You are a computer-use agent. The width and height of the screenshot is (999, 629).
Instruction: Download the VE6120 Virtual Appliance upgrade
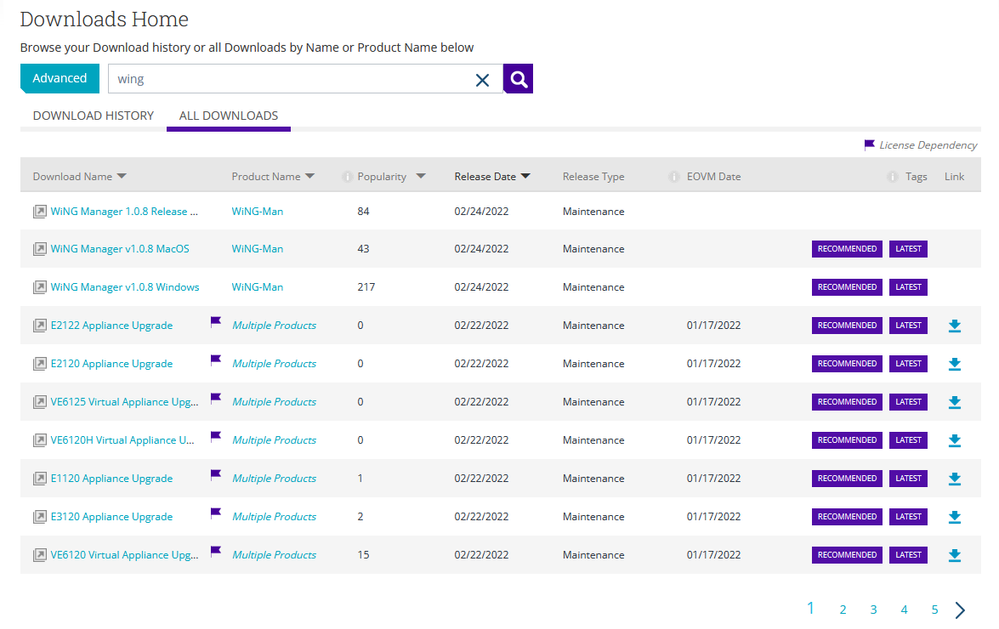[954, 555]
